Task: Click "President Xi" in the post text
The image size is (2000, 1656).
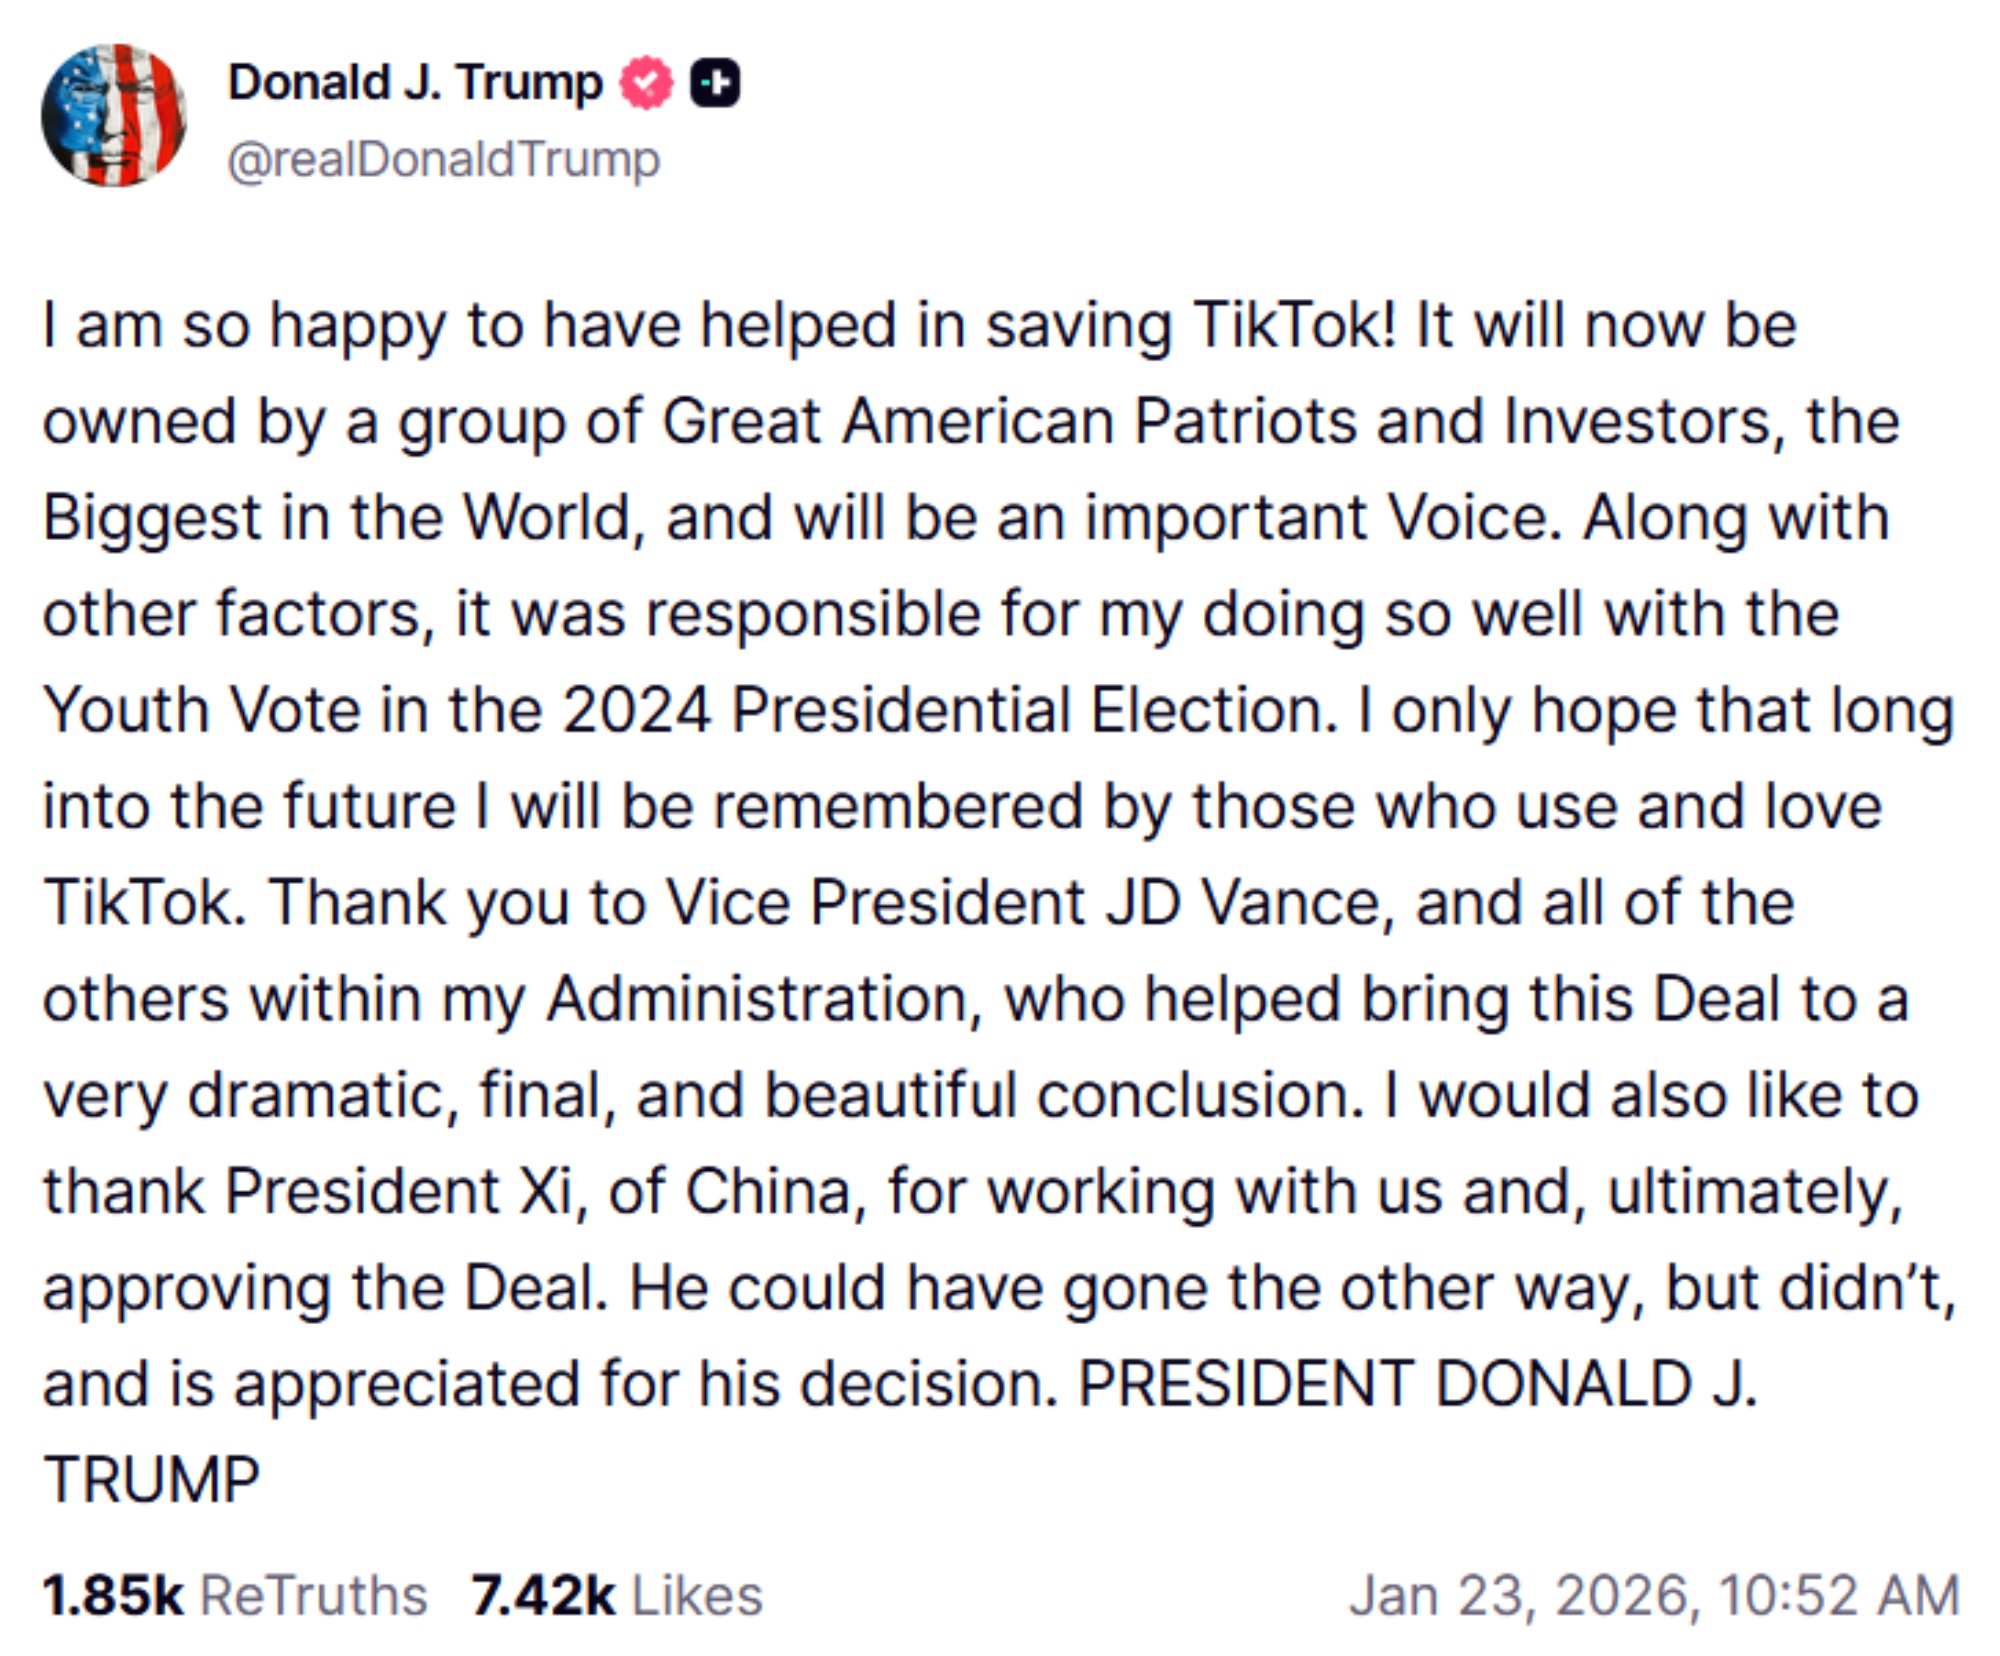Action: coord(400,1191)
